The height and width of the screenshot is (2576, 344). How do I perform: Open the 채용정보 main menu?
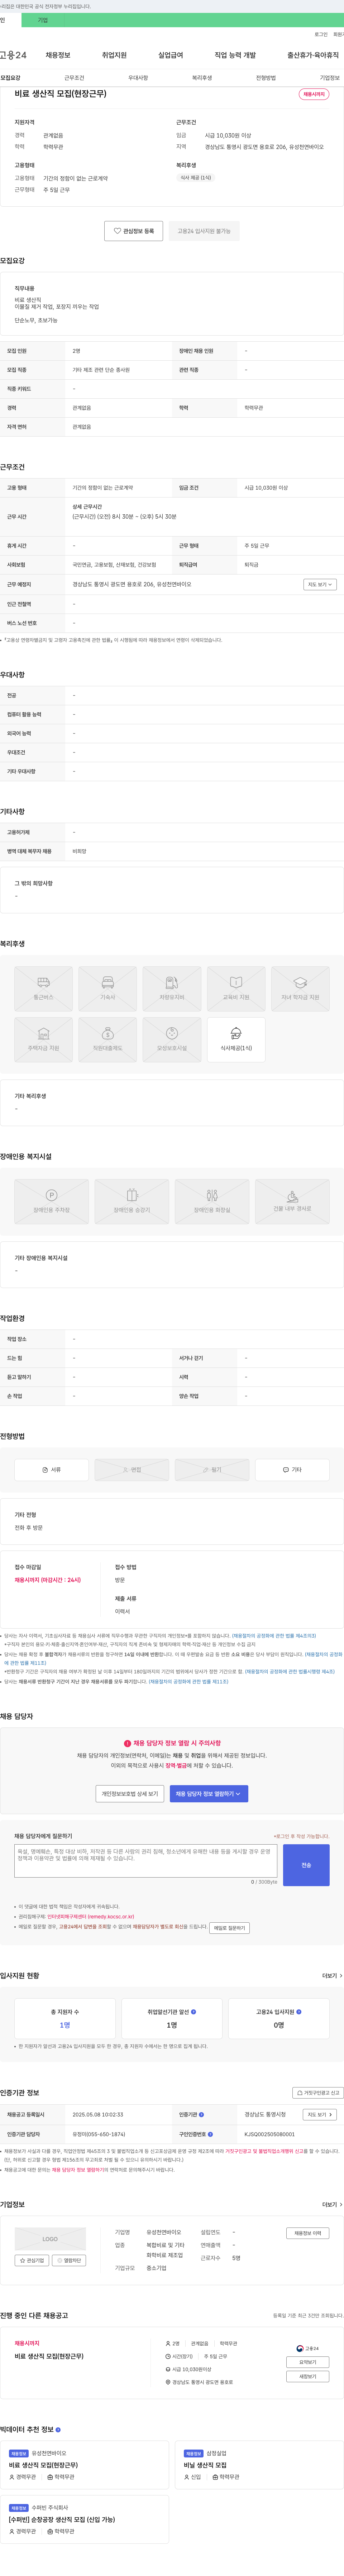tap(58, 55)
